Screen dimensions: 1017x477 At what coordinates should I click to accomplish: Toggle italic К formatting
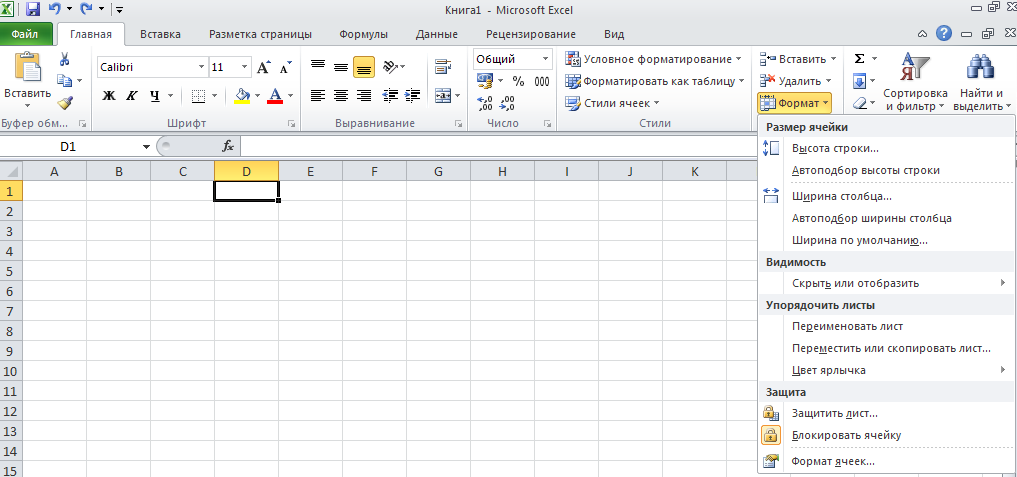[x=132, y=96]
